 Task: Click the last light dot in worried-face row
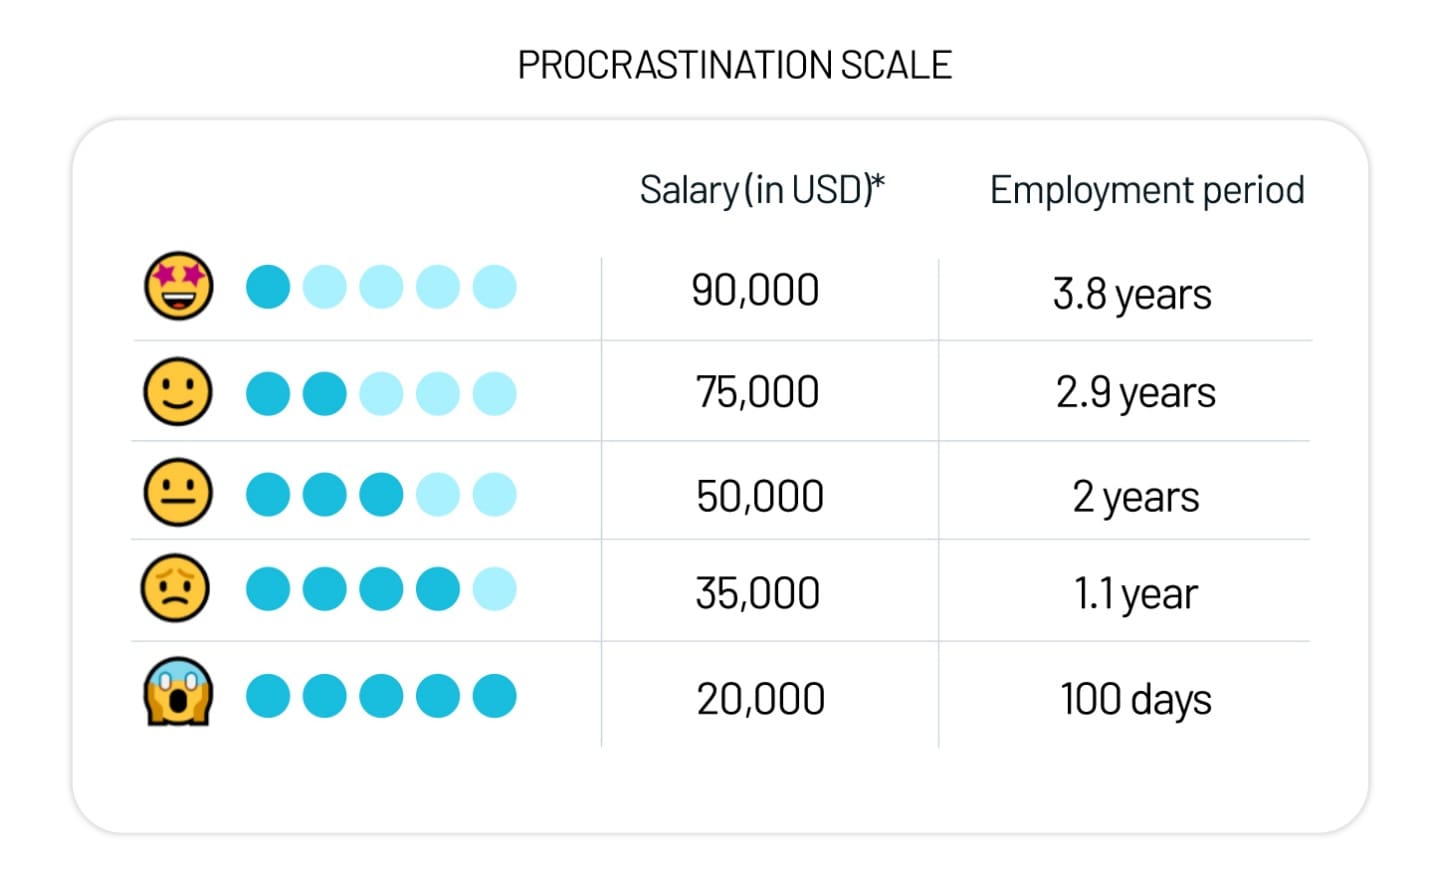tap(494, 589)
